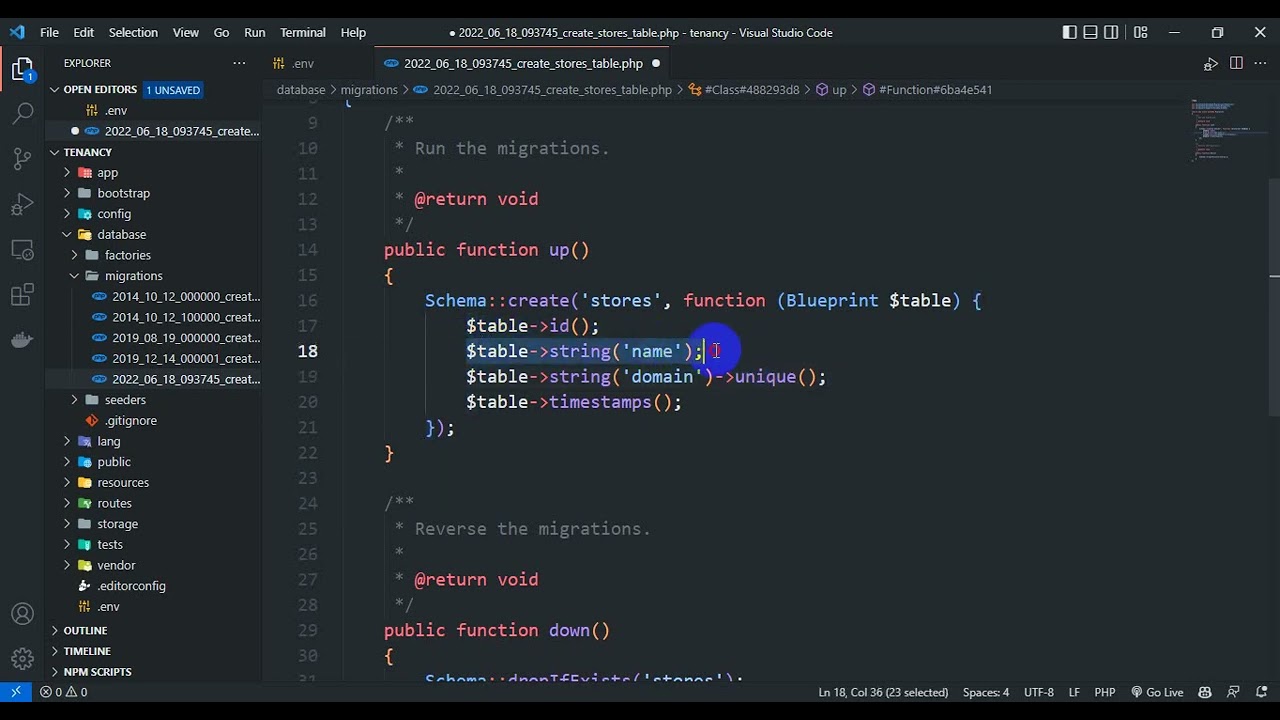1280x720 pixels.
Task: Open the Run and Debug view
Action: point(22,204)
